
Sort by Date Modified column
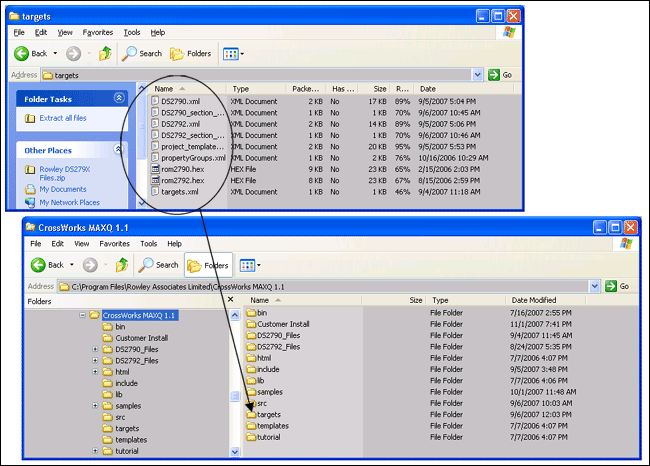545,300
